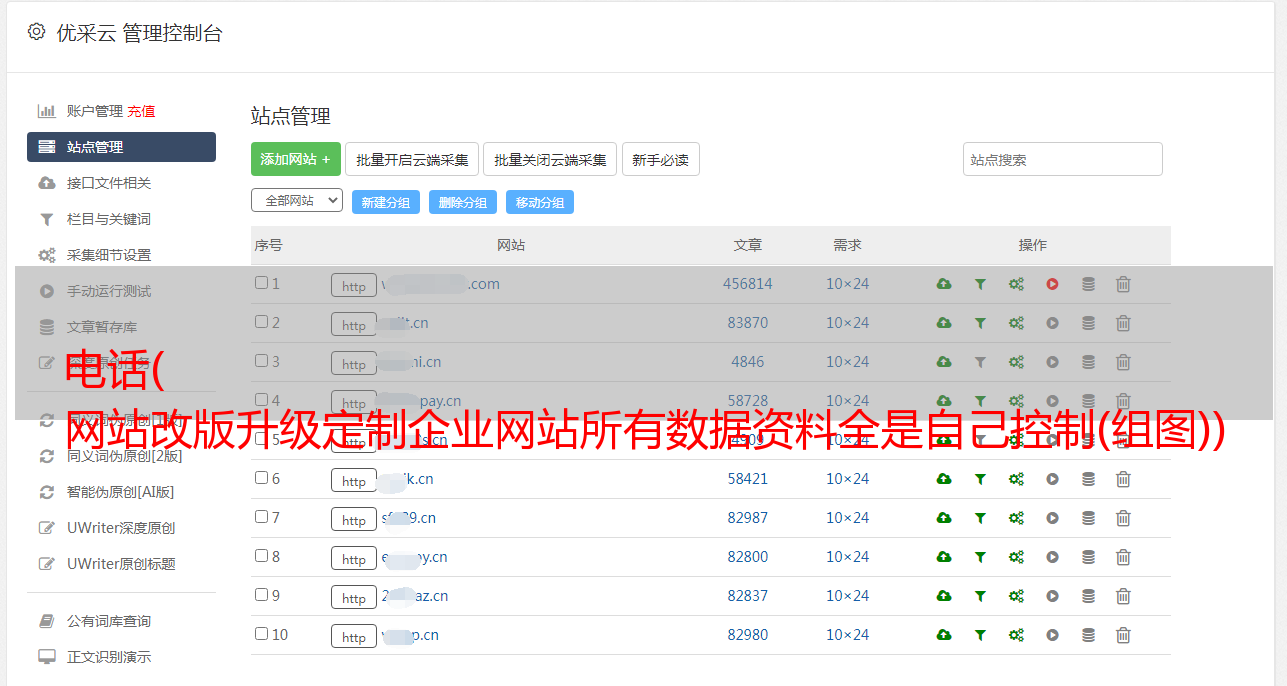Open the funnel filter icon in row 7
1287x686 pixels.
click(980, 518)
